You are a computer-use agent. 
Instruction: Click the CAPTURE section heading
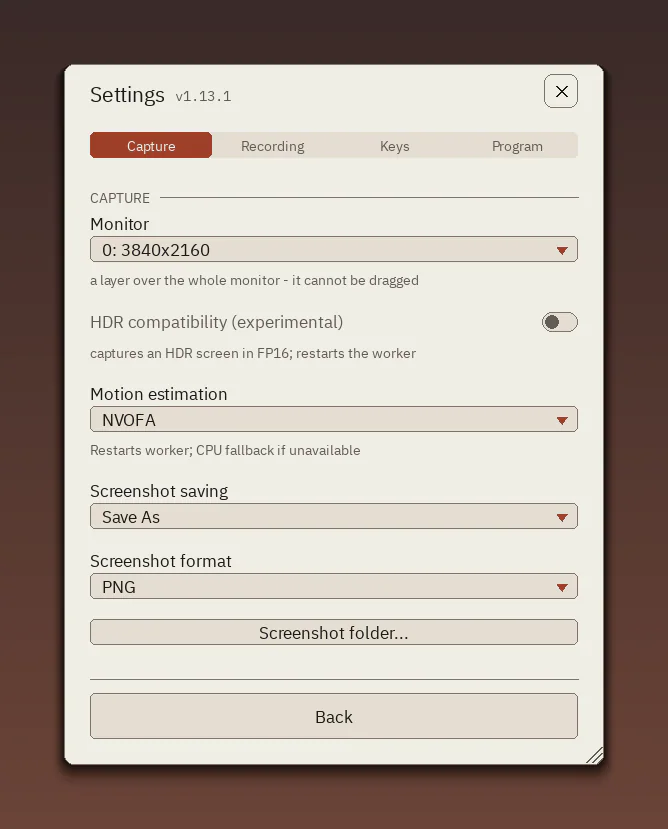[x=120, y=198]
